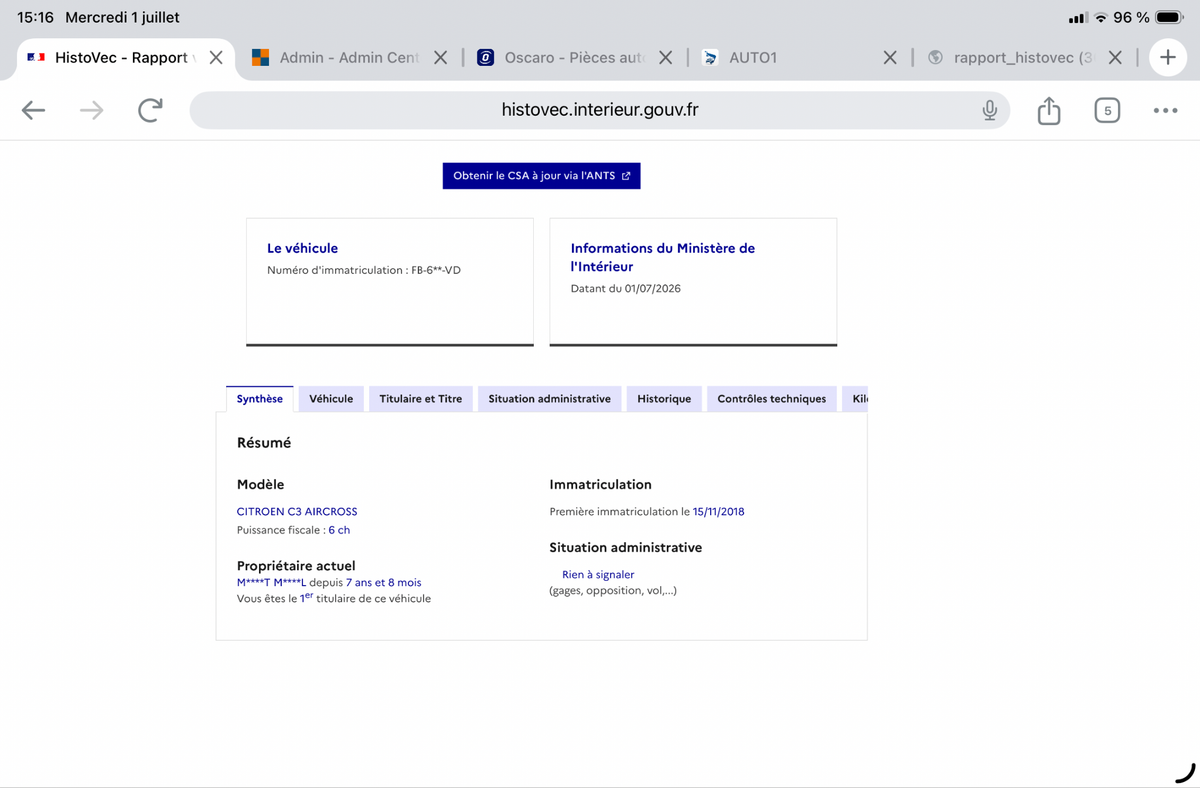1200x788 pixels.
Task: Click the Rien à signaler status
Action: pos(598,575)
